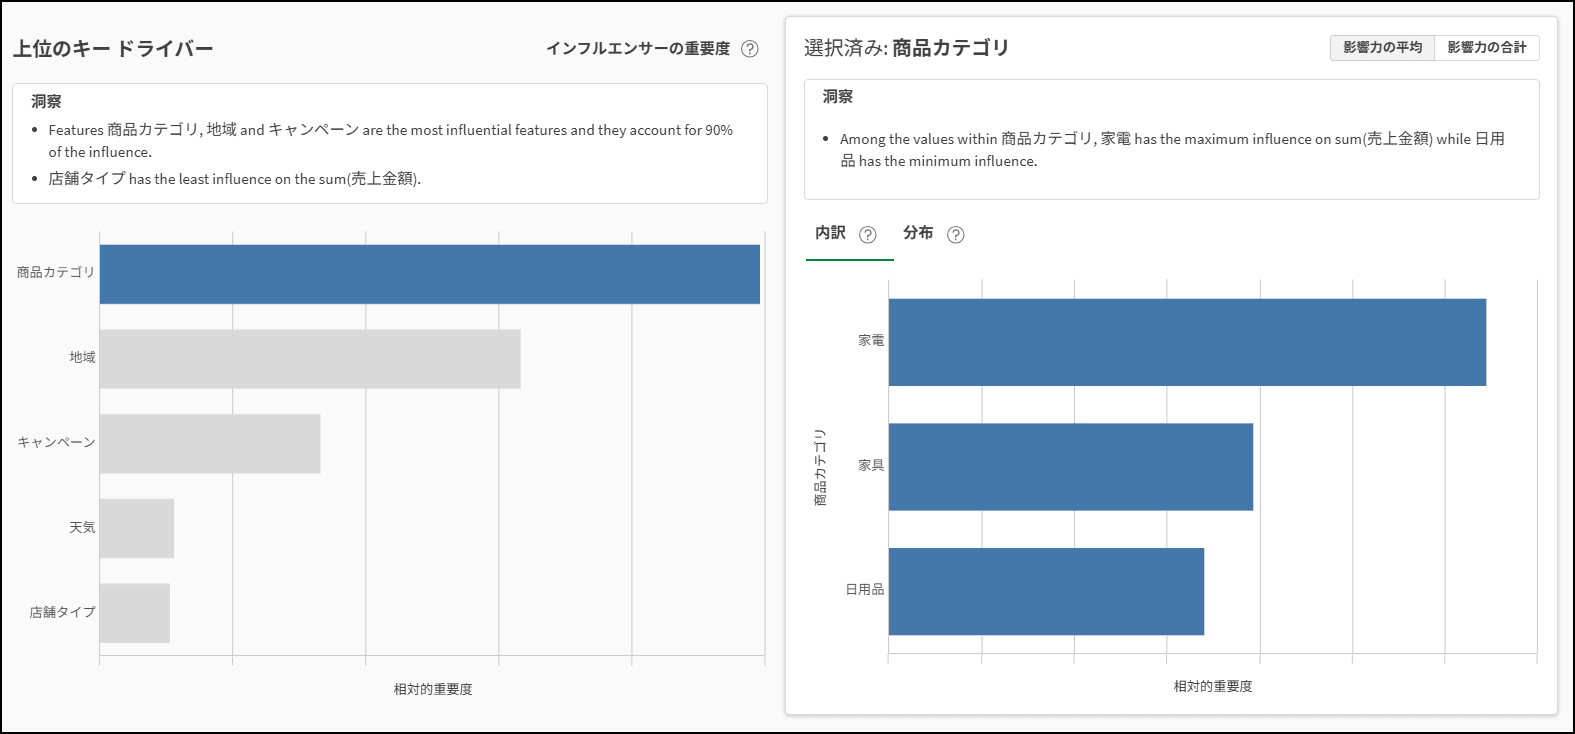Open the 分布 tab
Viewport: 1575px width, 734px height.
pos(918,233)
